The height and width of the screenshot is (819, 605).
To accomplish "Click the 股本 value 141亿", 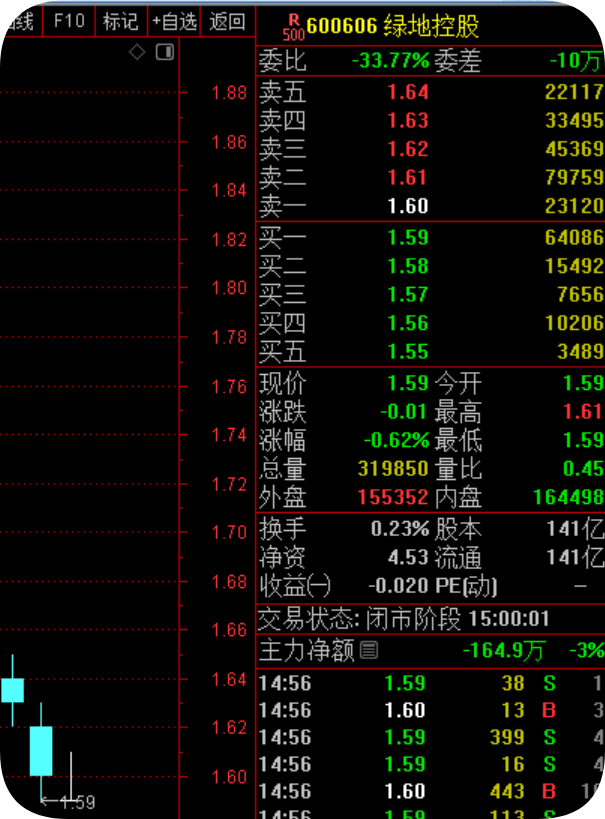I will pyautogui.click(x=575, y=529).
